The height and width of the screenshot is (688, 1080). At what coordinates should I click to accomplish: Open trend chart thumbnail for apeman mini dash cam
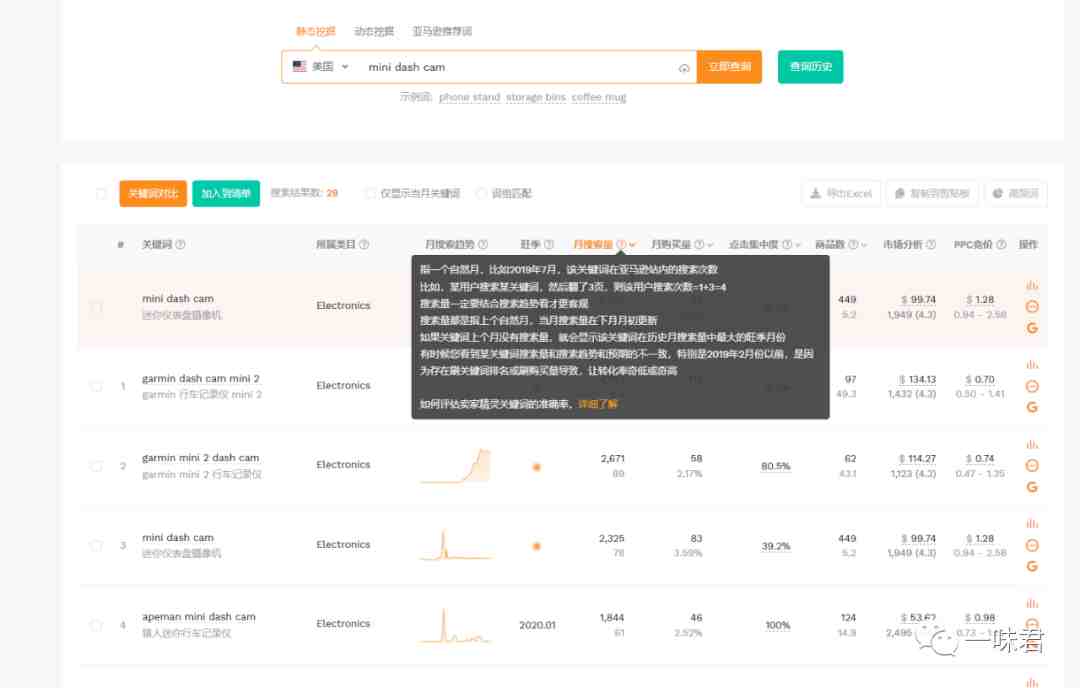(x=455, y=625)
